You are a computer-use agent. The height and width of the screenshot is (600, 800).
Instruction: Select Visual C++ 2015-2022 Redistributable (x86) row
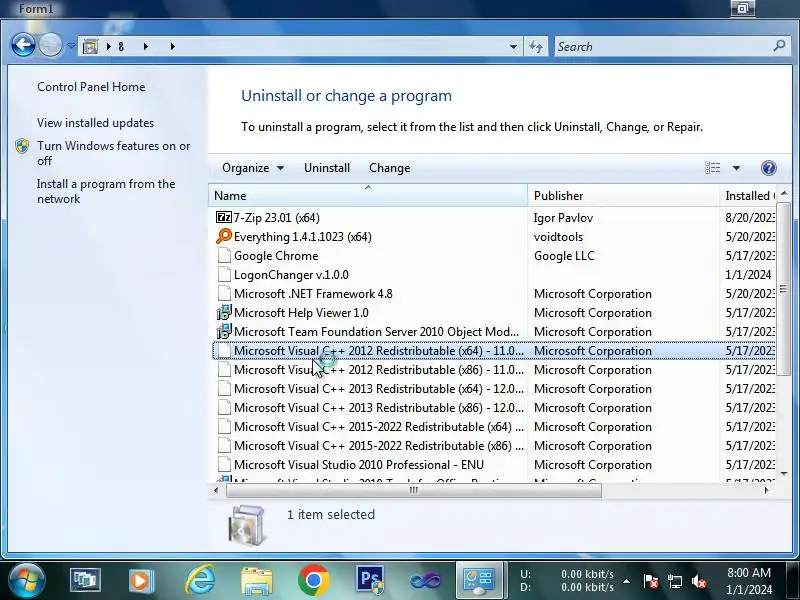point(494,446)
